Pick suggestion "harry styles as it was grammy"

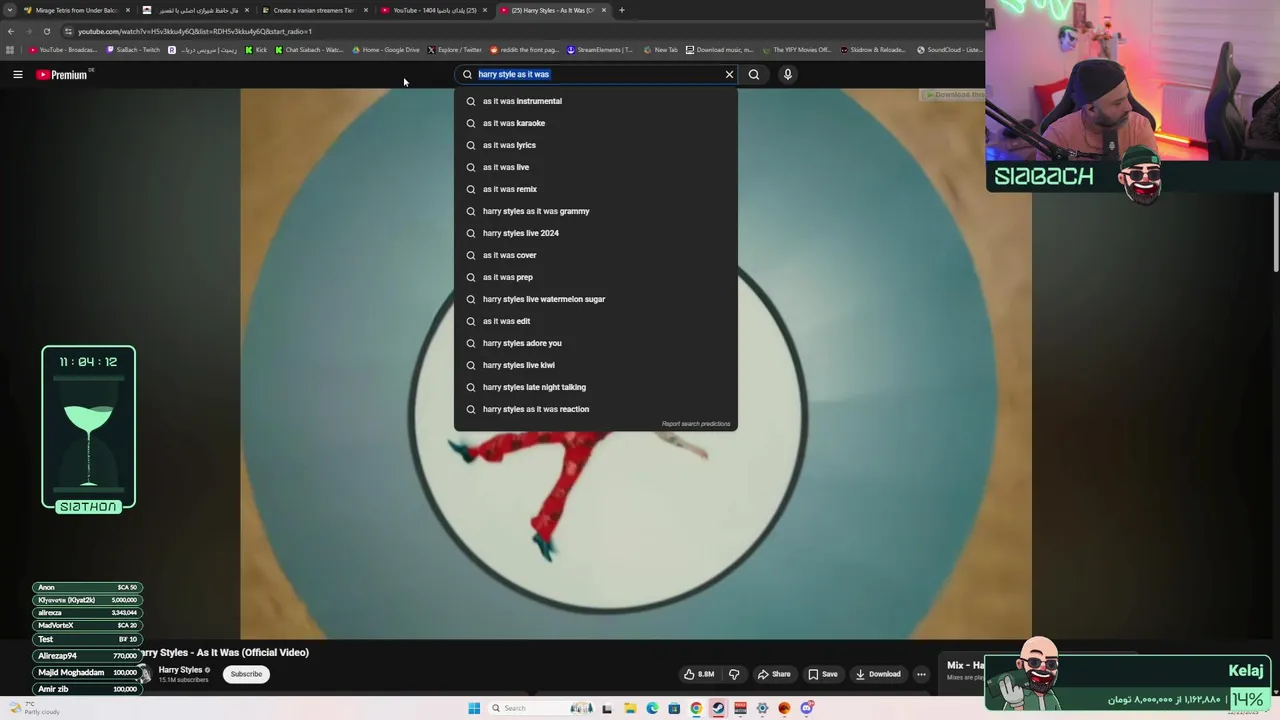595,211
